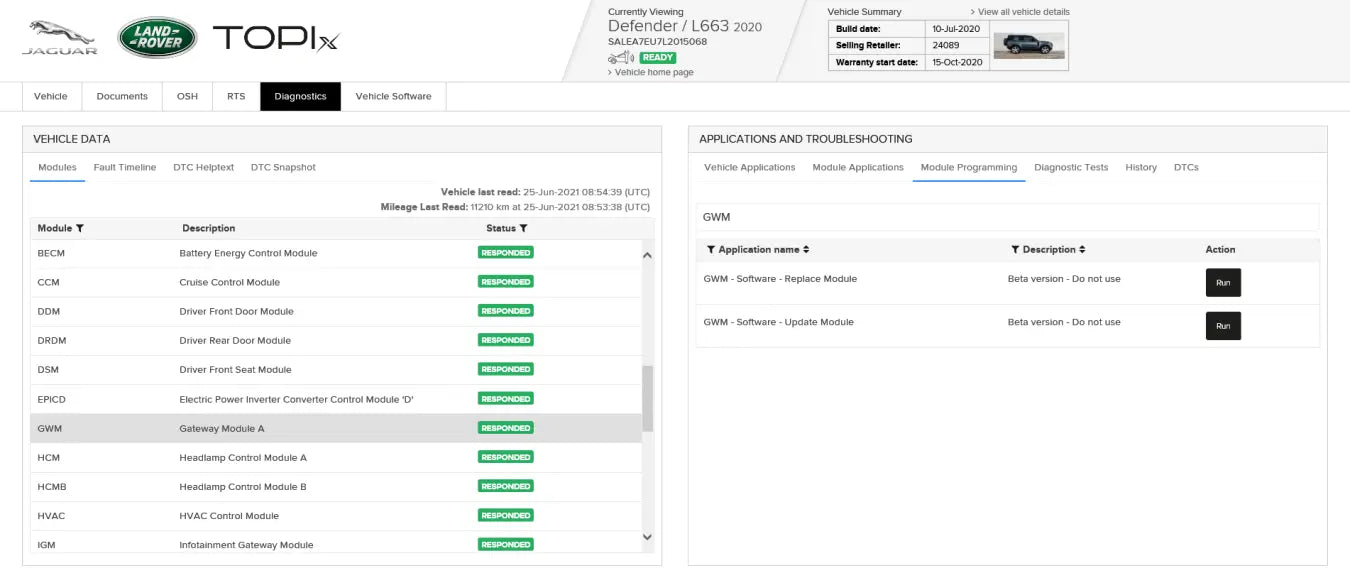Click the Description column filter funnel

point(1015,250)
